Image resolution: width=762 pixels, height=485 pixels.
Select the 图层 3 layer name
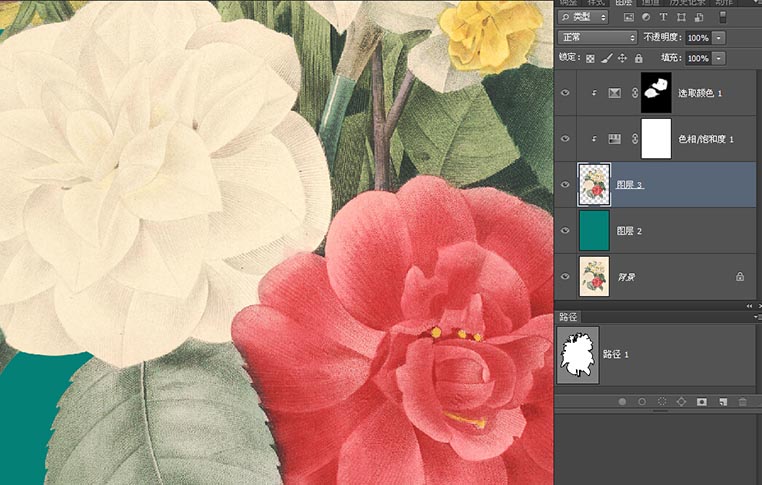[x=629, y=185]
